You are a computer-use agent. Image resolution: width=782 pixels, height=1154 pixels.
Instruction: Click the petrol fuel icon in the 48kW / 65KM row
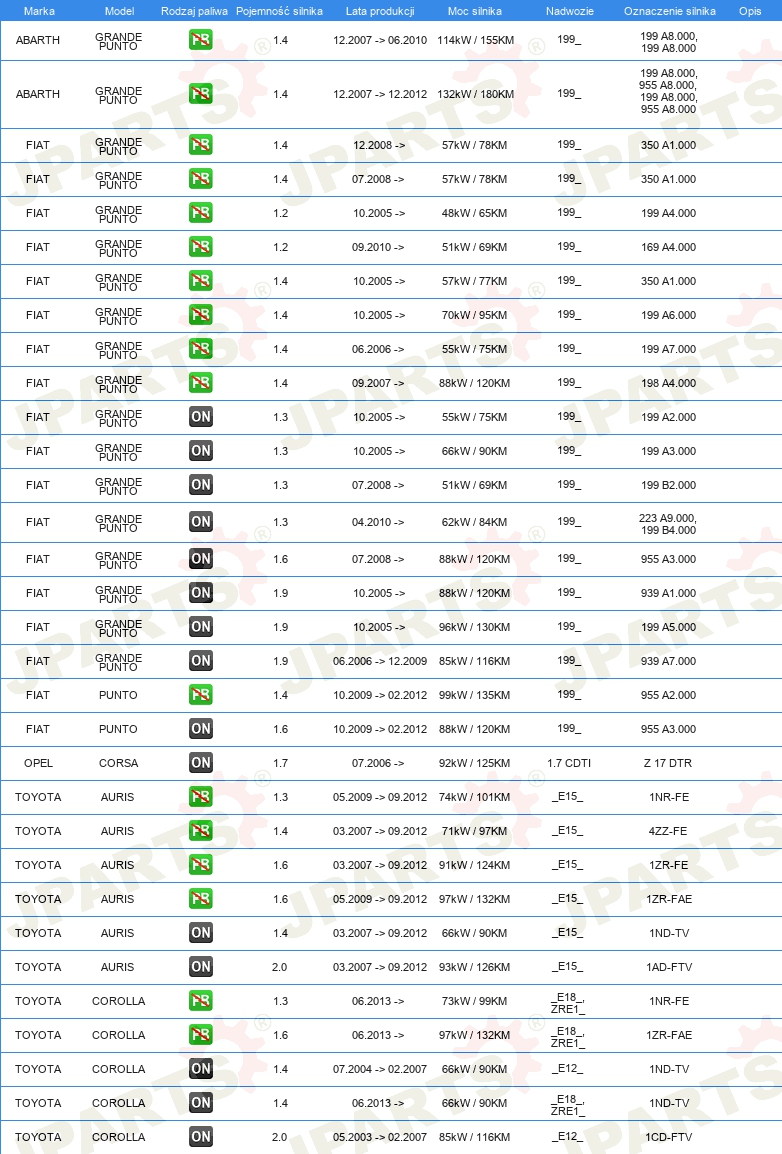click(201, 213)
